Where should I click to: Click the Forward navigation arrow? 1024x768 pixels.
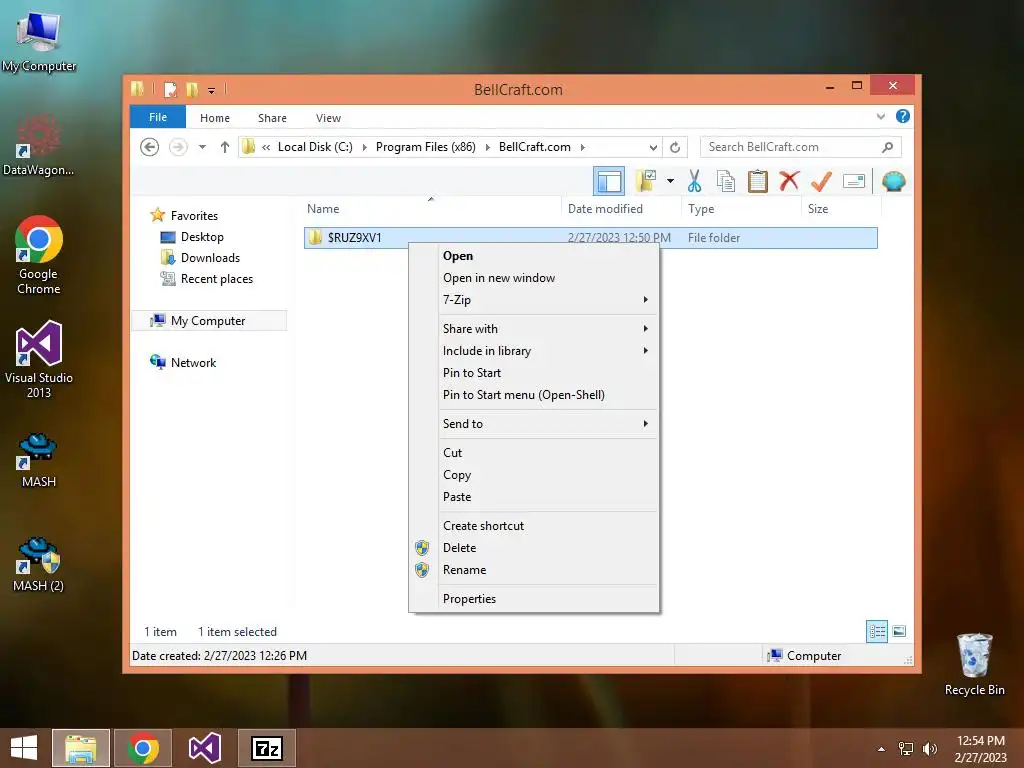click(178, 147)
